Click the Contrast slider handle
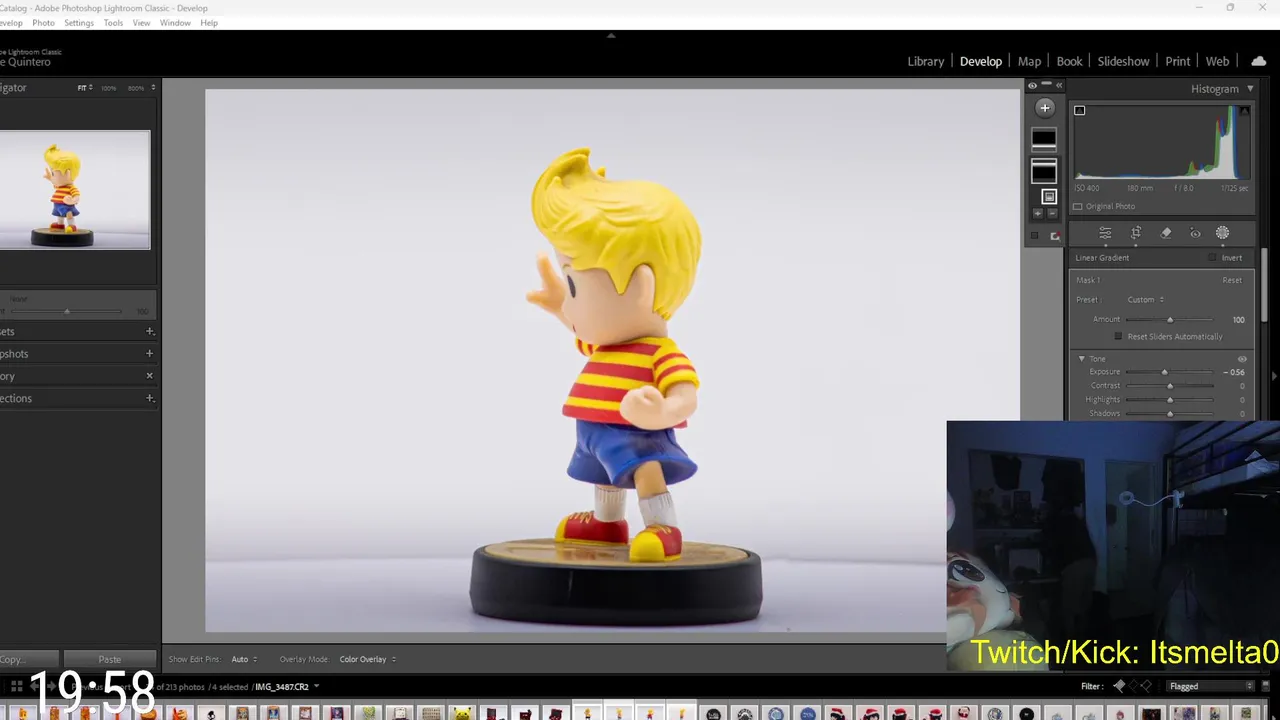 [x=1169, y=386]
